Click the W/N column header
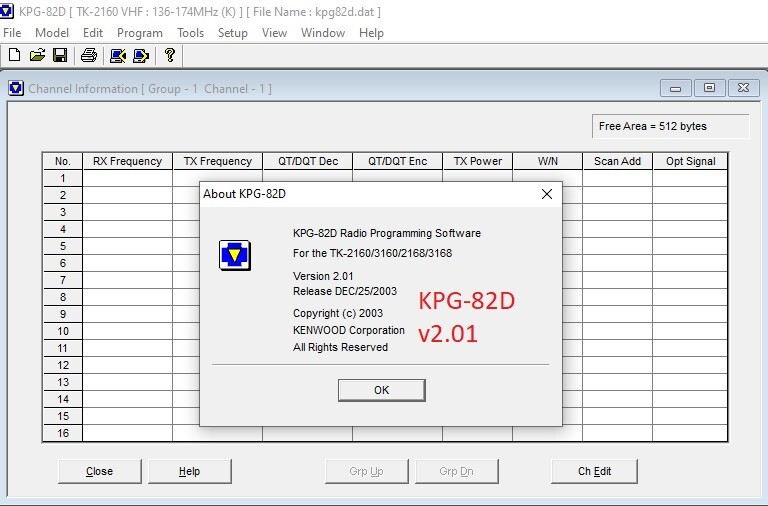 pyautogui.click(x=548, y=161)
